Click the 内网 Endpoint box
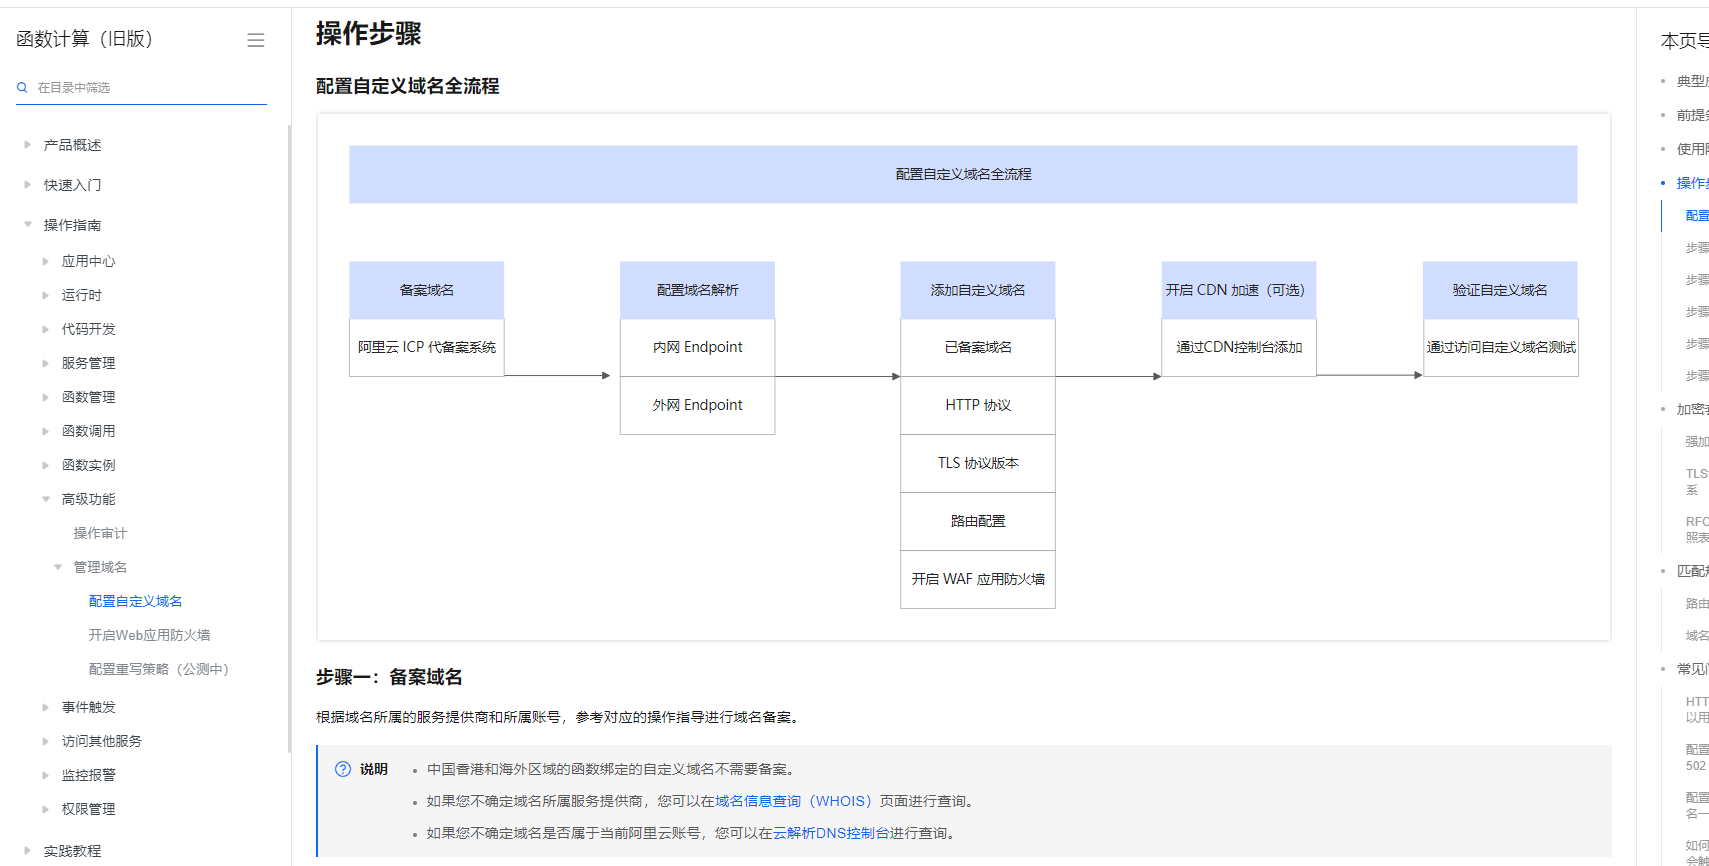Image resolution: width=1709 pixels, height=866 pixels. pos(698,347)
